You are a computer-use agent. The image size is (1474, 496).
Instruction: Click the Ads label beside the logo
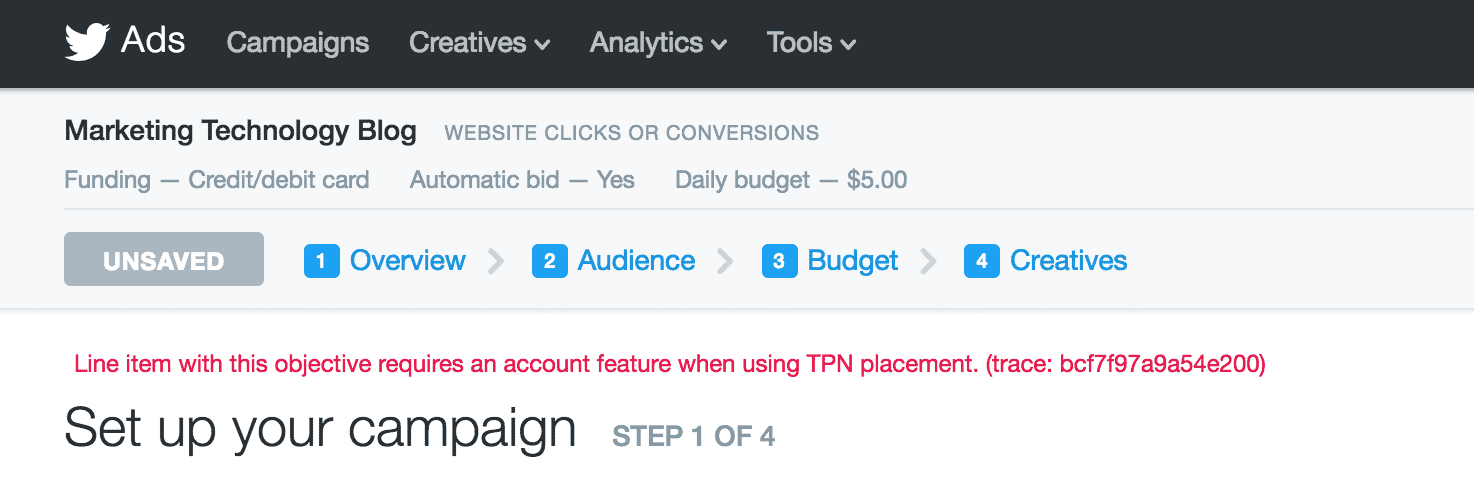[153, 41]
